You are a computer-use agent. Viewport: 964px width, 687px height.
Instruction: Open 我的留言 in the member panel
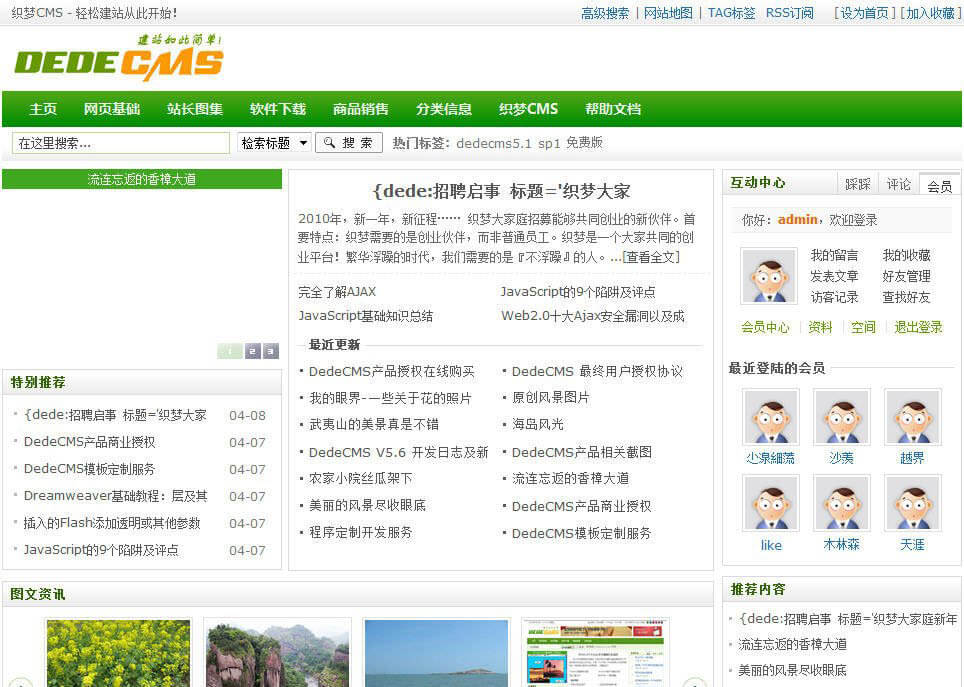click(x=834, y=255)
